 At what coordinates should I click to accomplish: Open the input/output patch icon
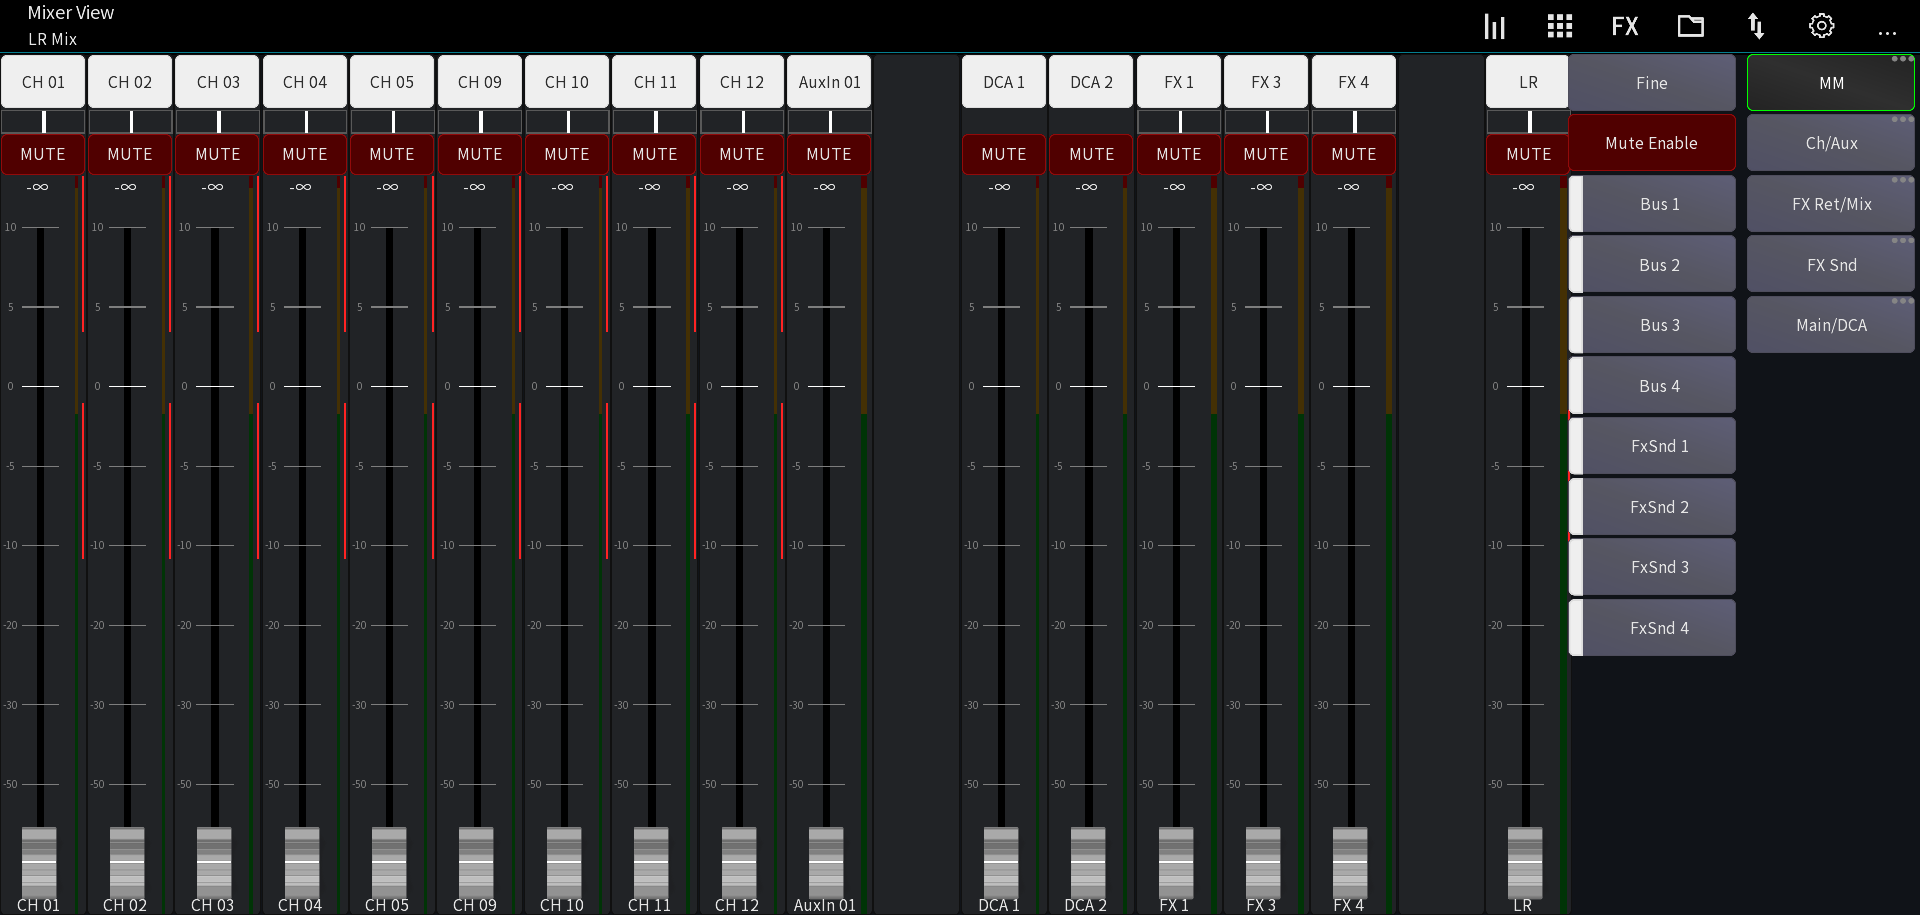(x=1756, y=25)
